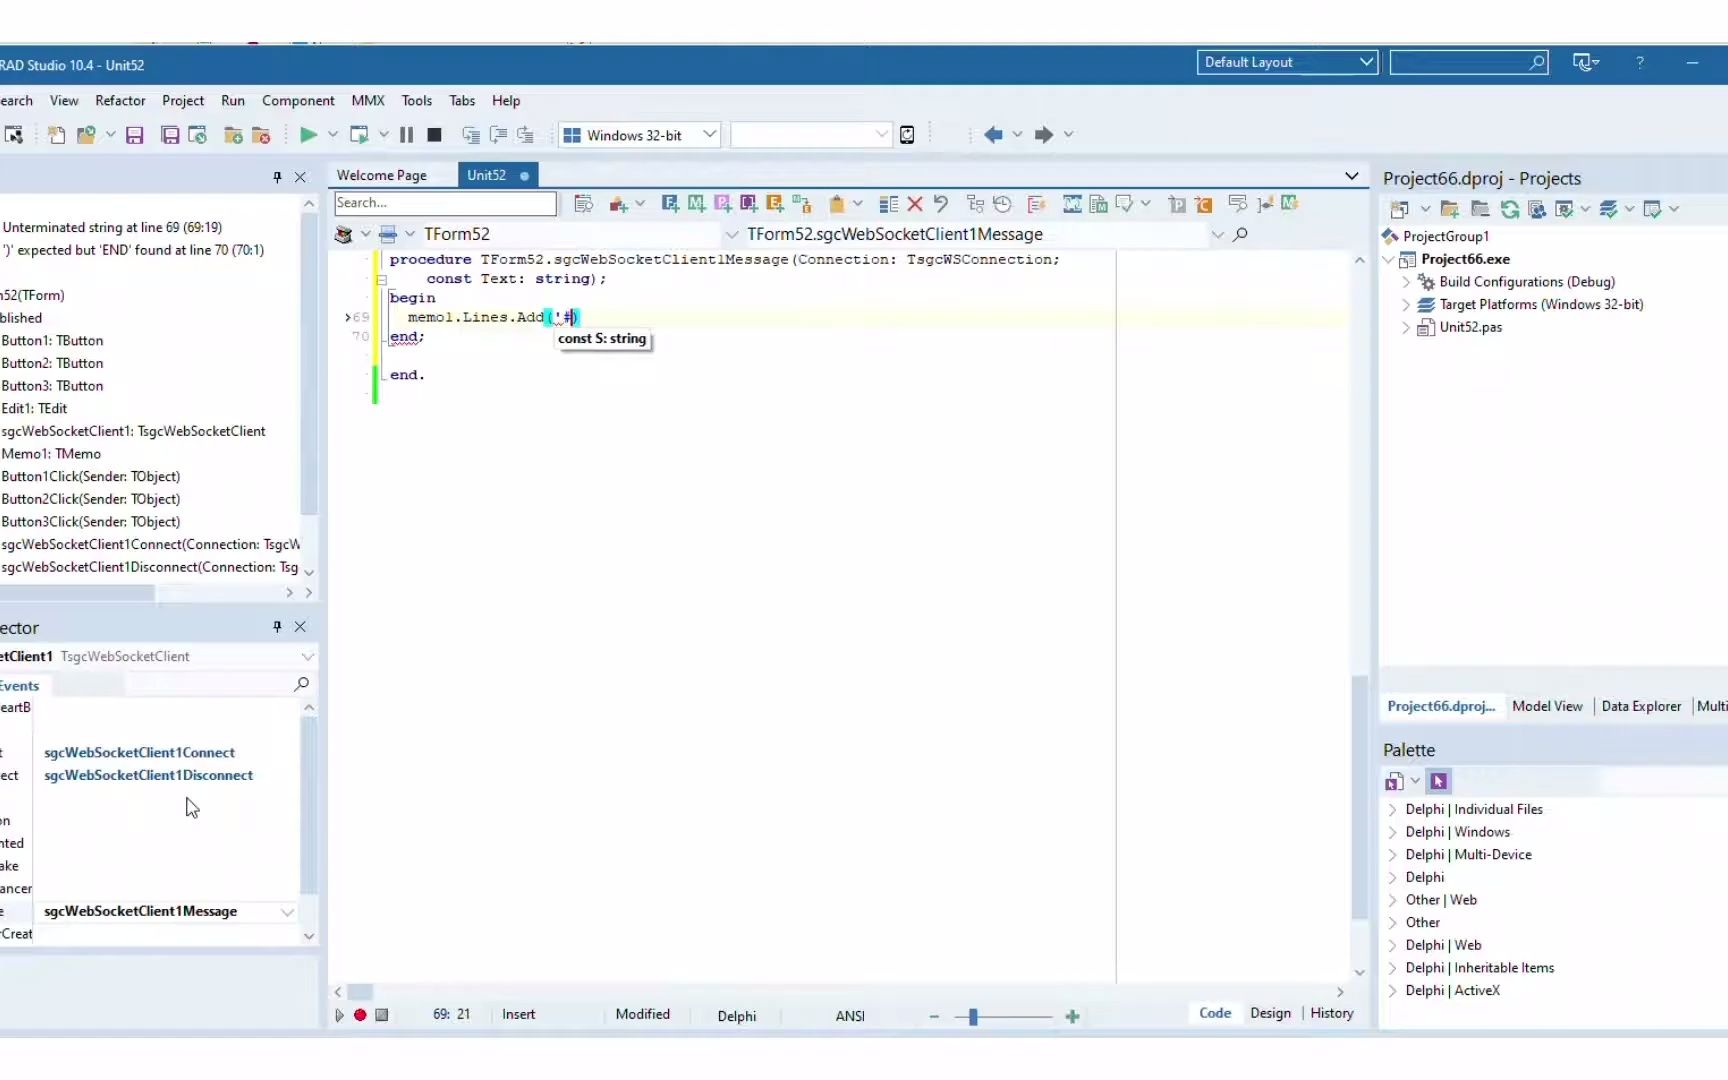
Task: Click the title bar search box
Action: (1469, 62)
